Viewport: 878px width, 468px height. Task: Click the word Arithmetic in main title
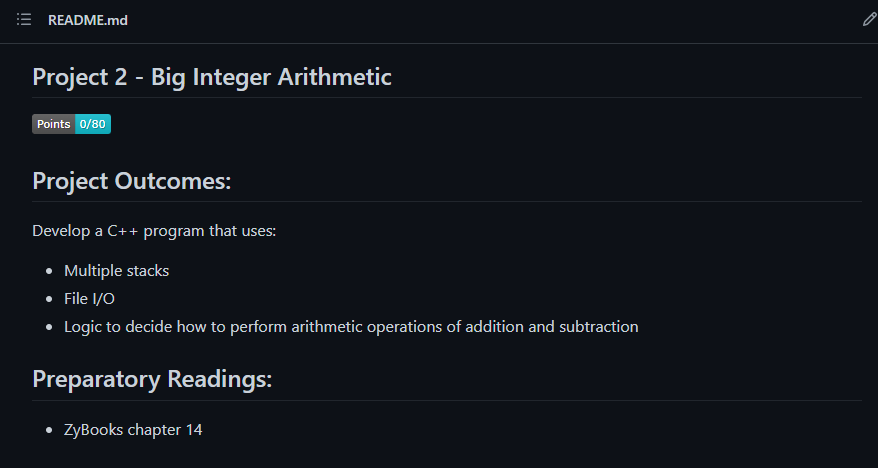coord(334,77)
